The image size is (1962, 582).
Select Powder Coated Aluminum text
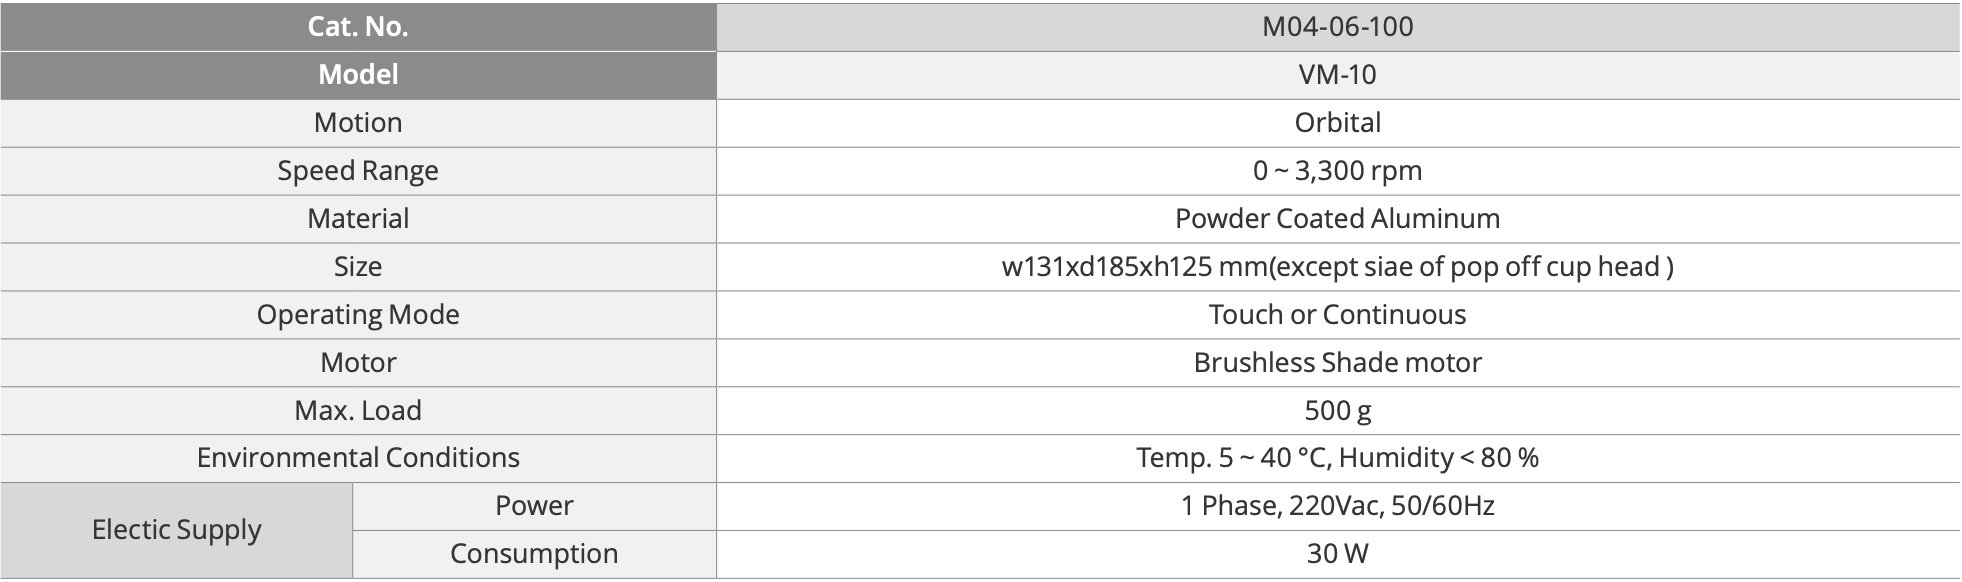click(1337, 219)
